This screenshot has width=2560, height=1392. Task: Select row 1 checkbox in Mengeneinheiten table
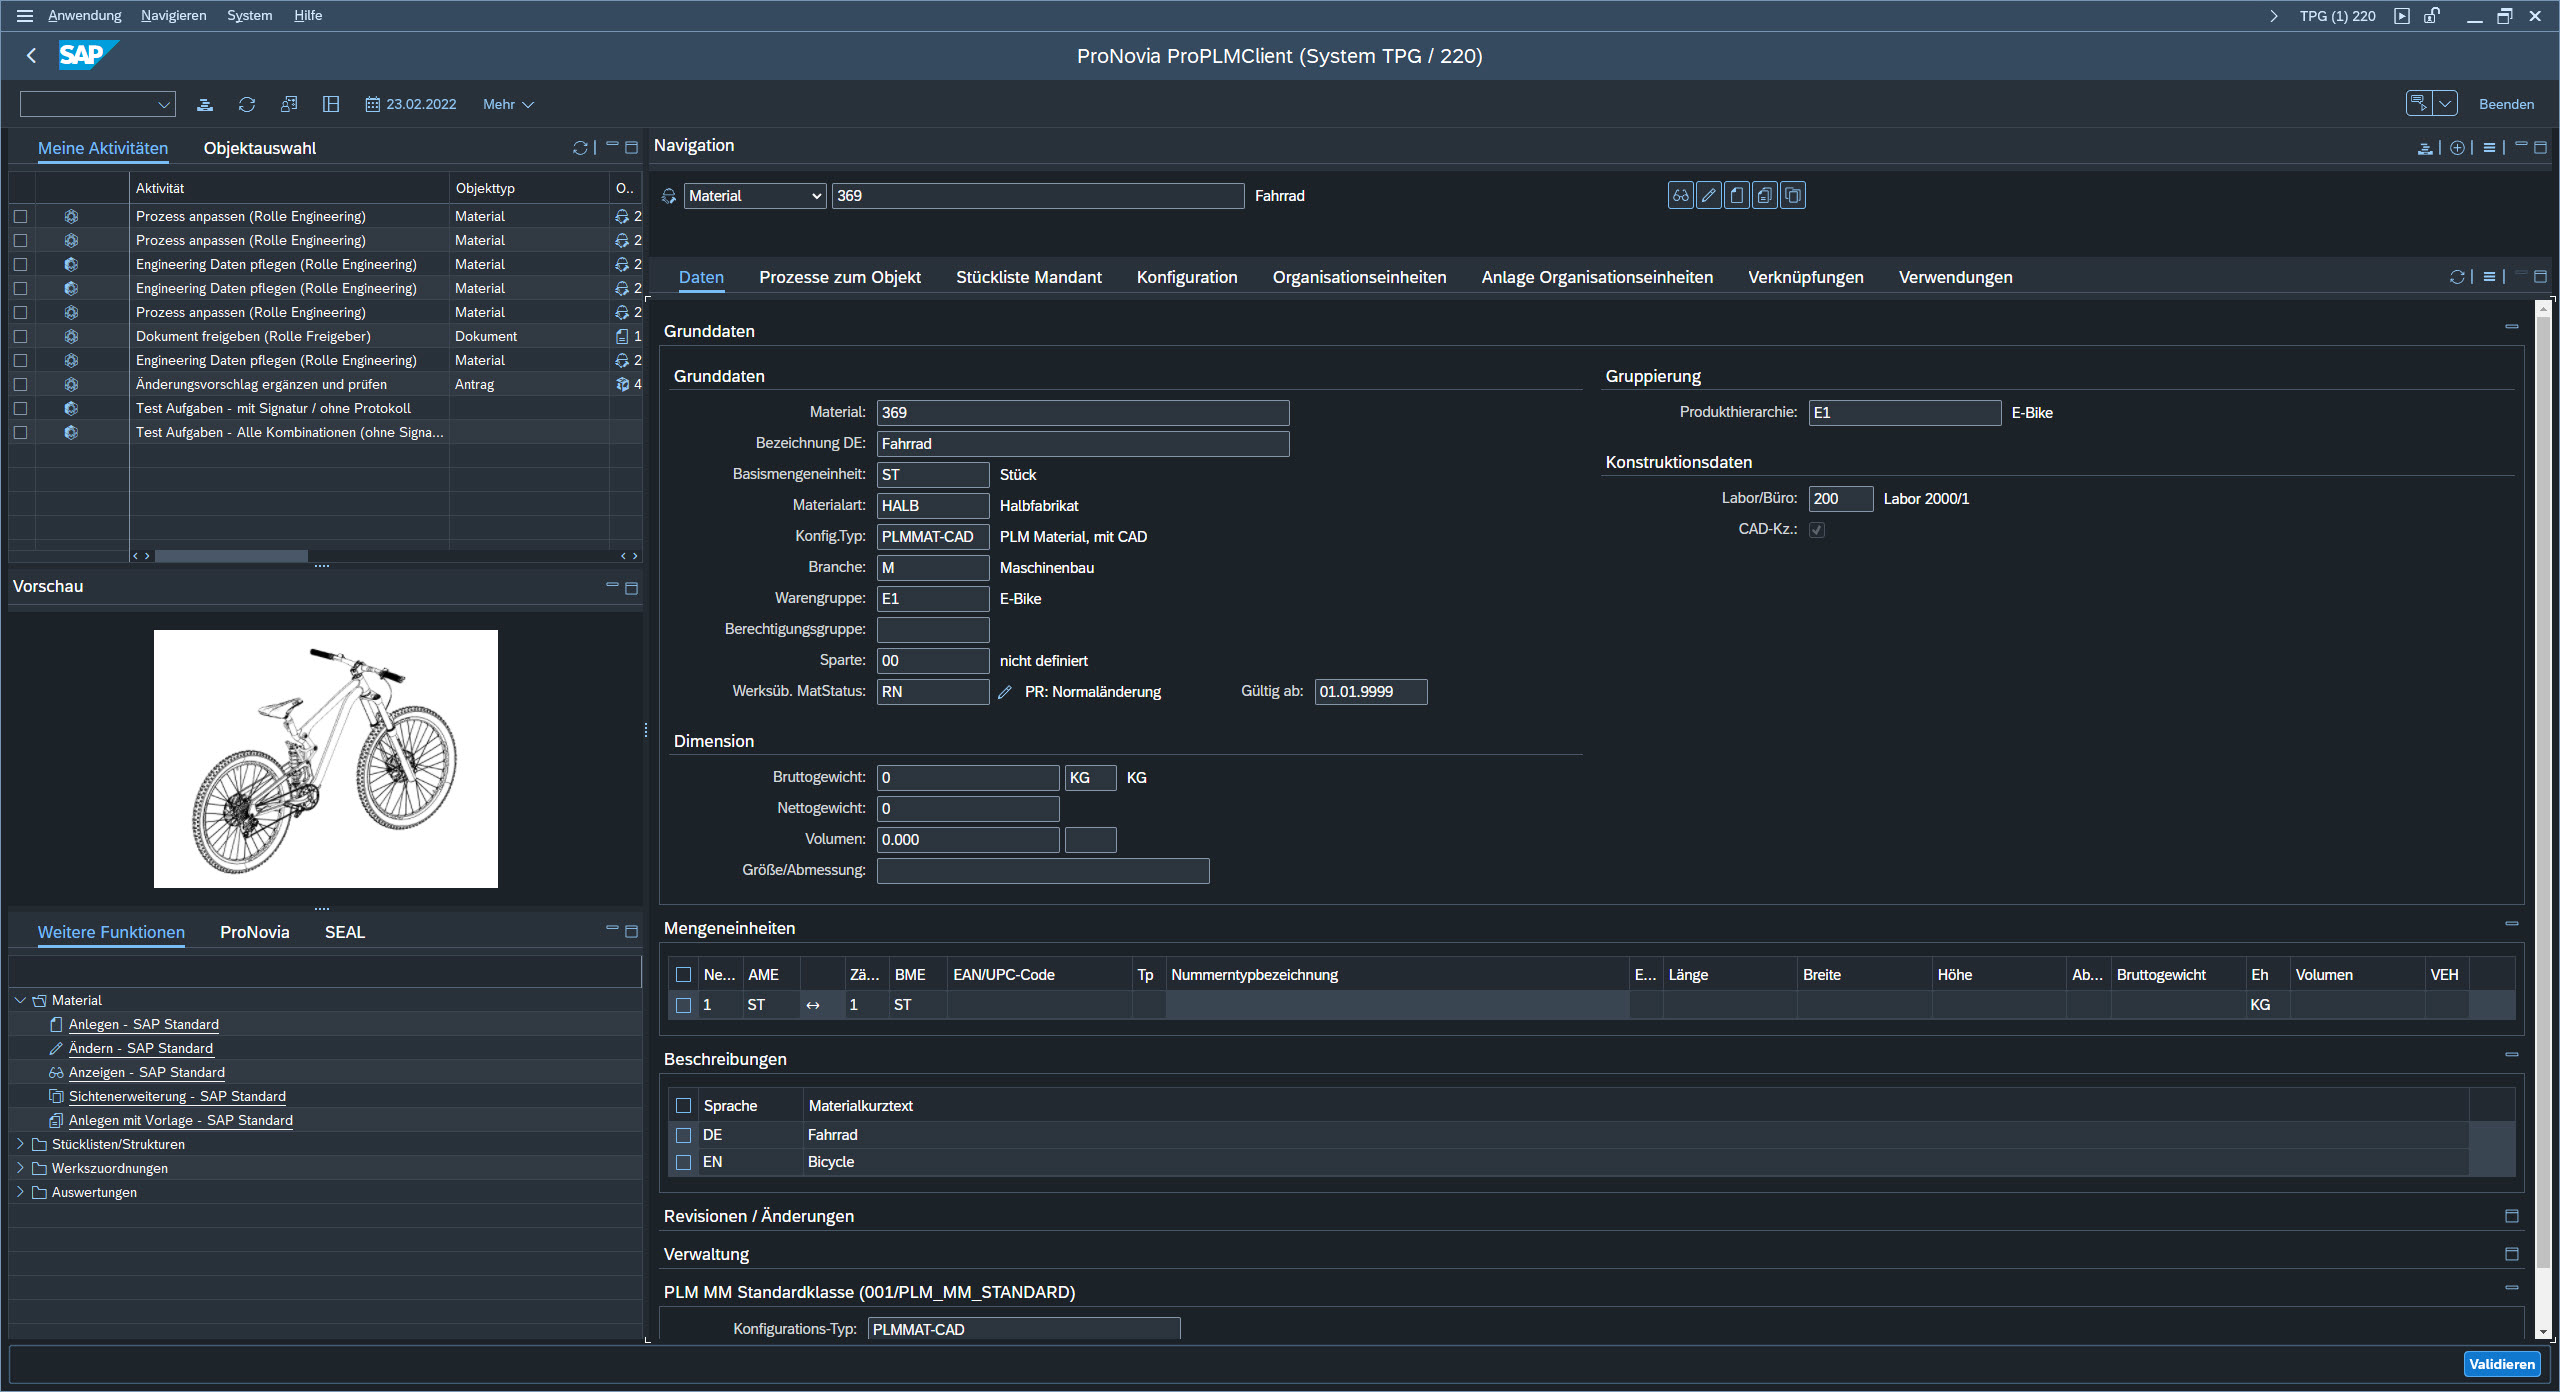684,1005
